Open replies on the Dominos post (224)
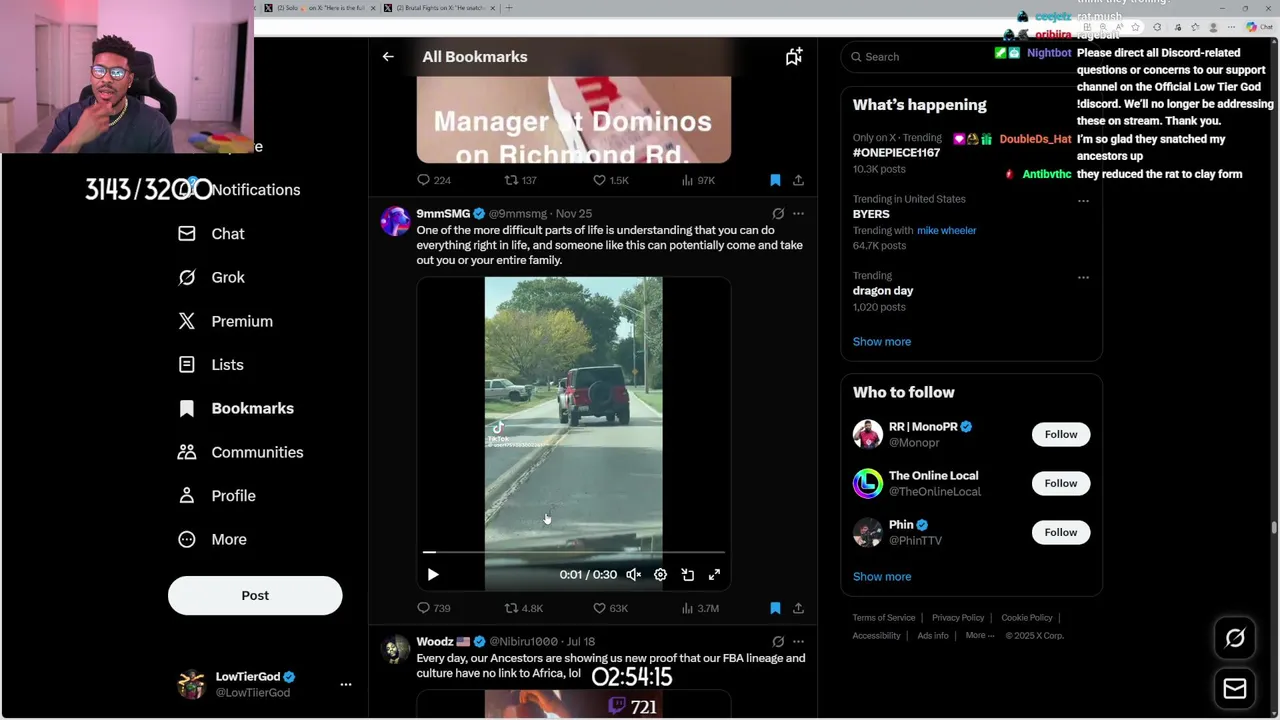The image size is (1280, 720). pos(434,180)
